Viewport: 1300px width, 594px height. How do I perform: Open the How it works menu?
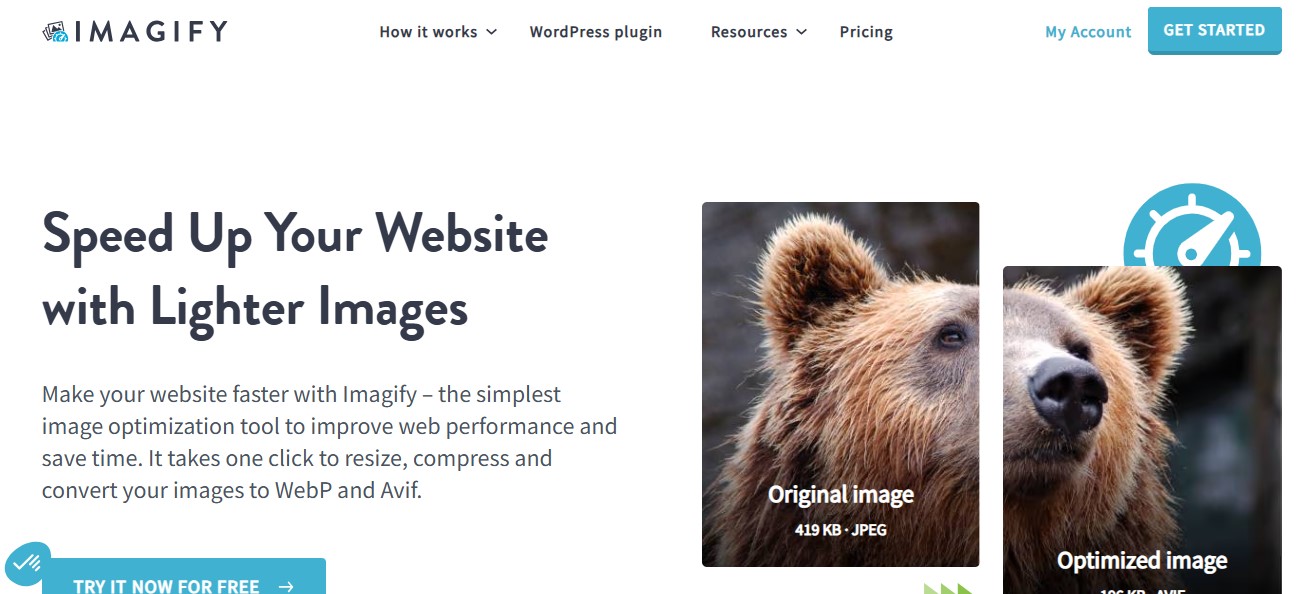(x=438, y=32)
